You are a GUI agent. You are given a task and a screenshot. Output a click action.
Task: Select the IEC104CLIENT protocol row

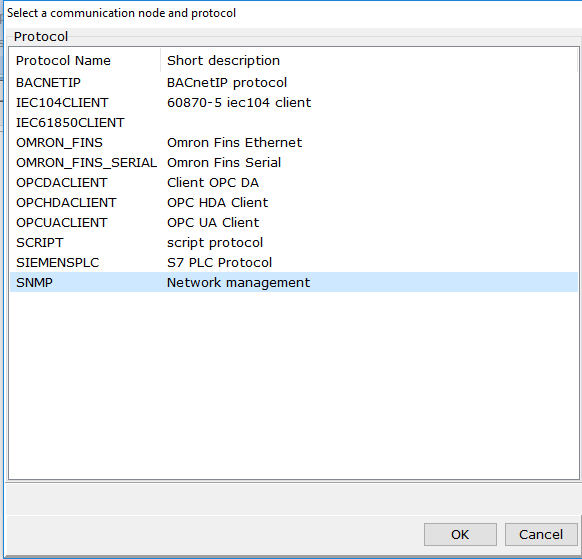click(294, 102)
